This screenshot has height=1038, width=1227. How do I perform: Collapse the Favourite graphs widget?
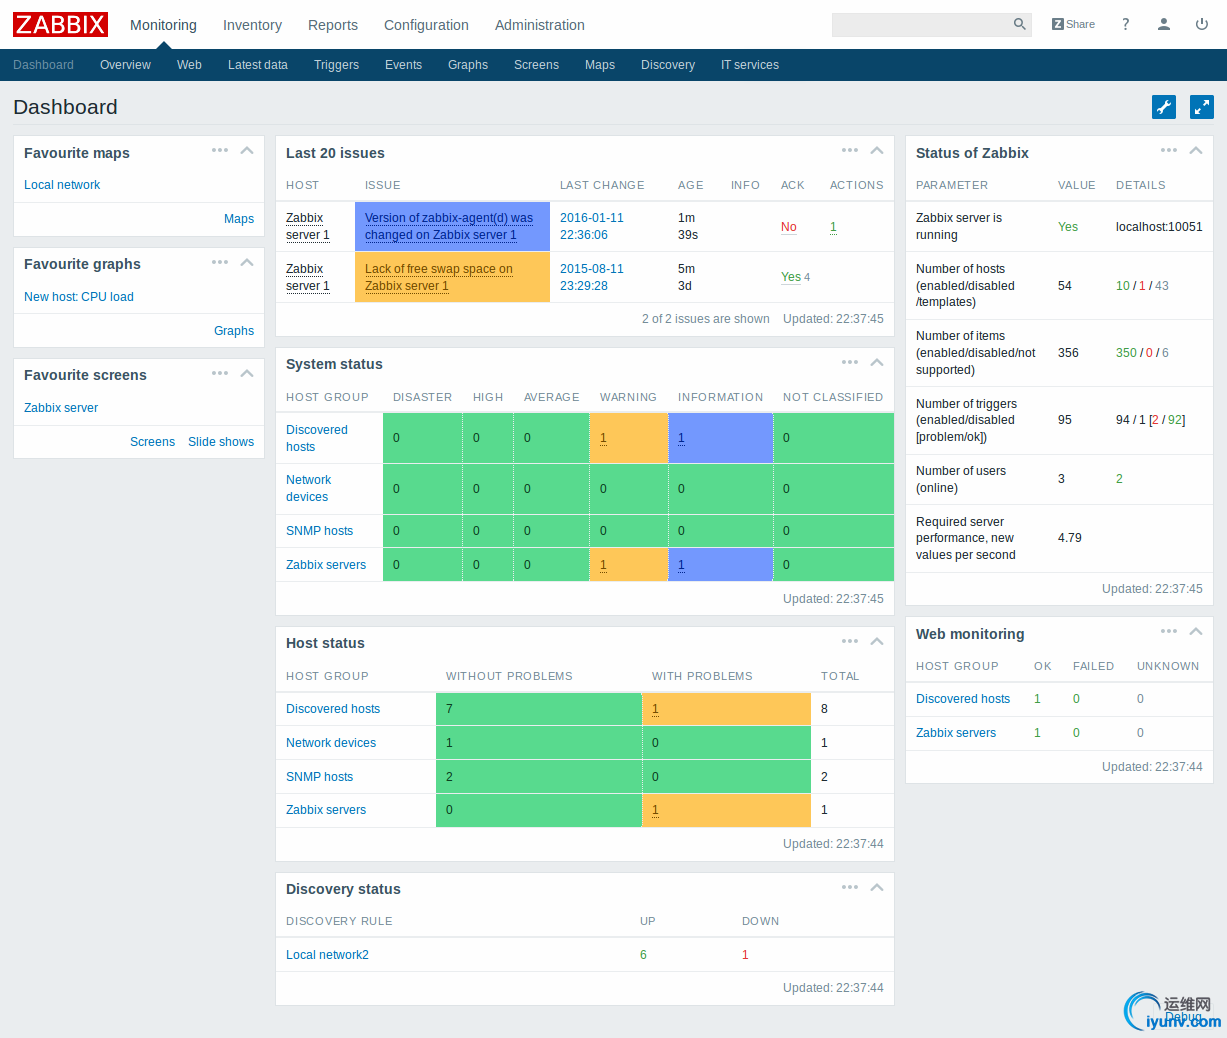coord(247,262)
